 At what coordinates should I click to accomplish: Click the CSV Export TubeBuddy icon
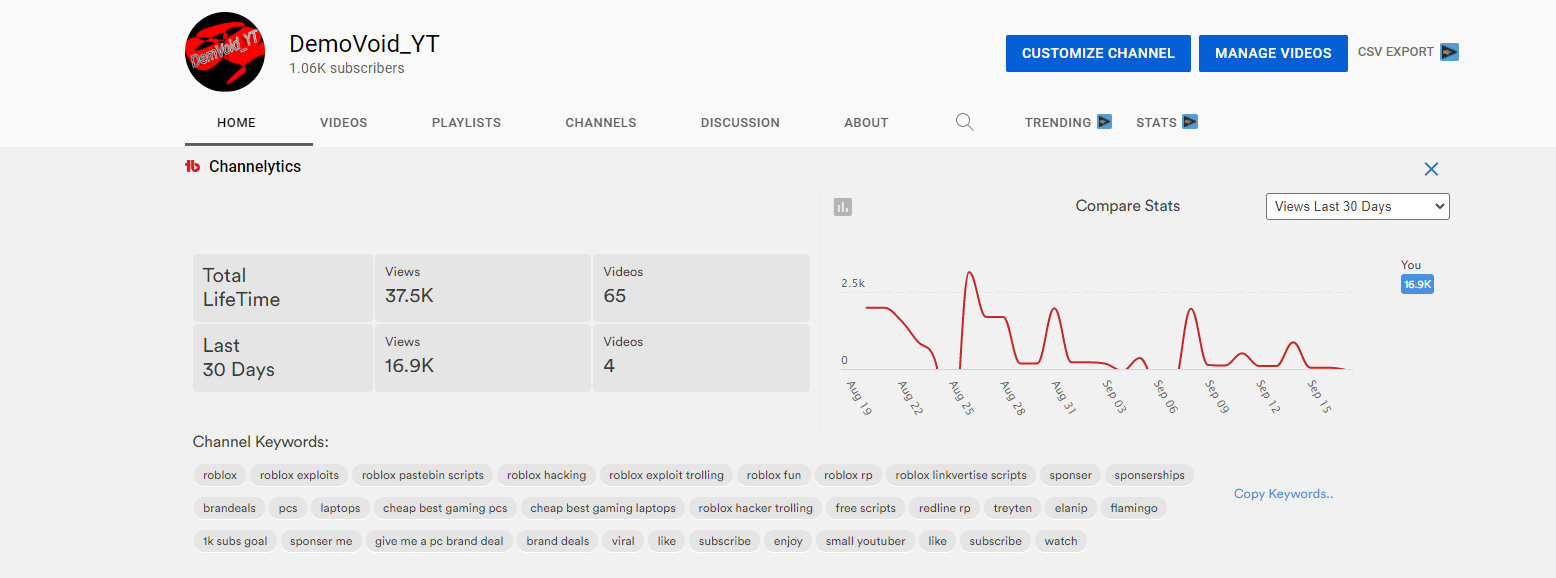tap(1449, 52)
